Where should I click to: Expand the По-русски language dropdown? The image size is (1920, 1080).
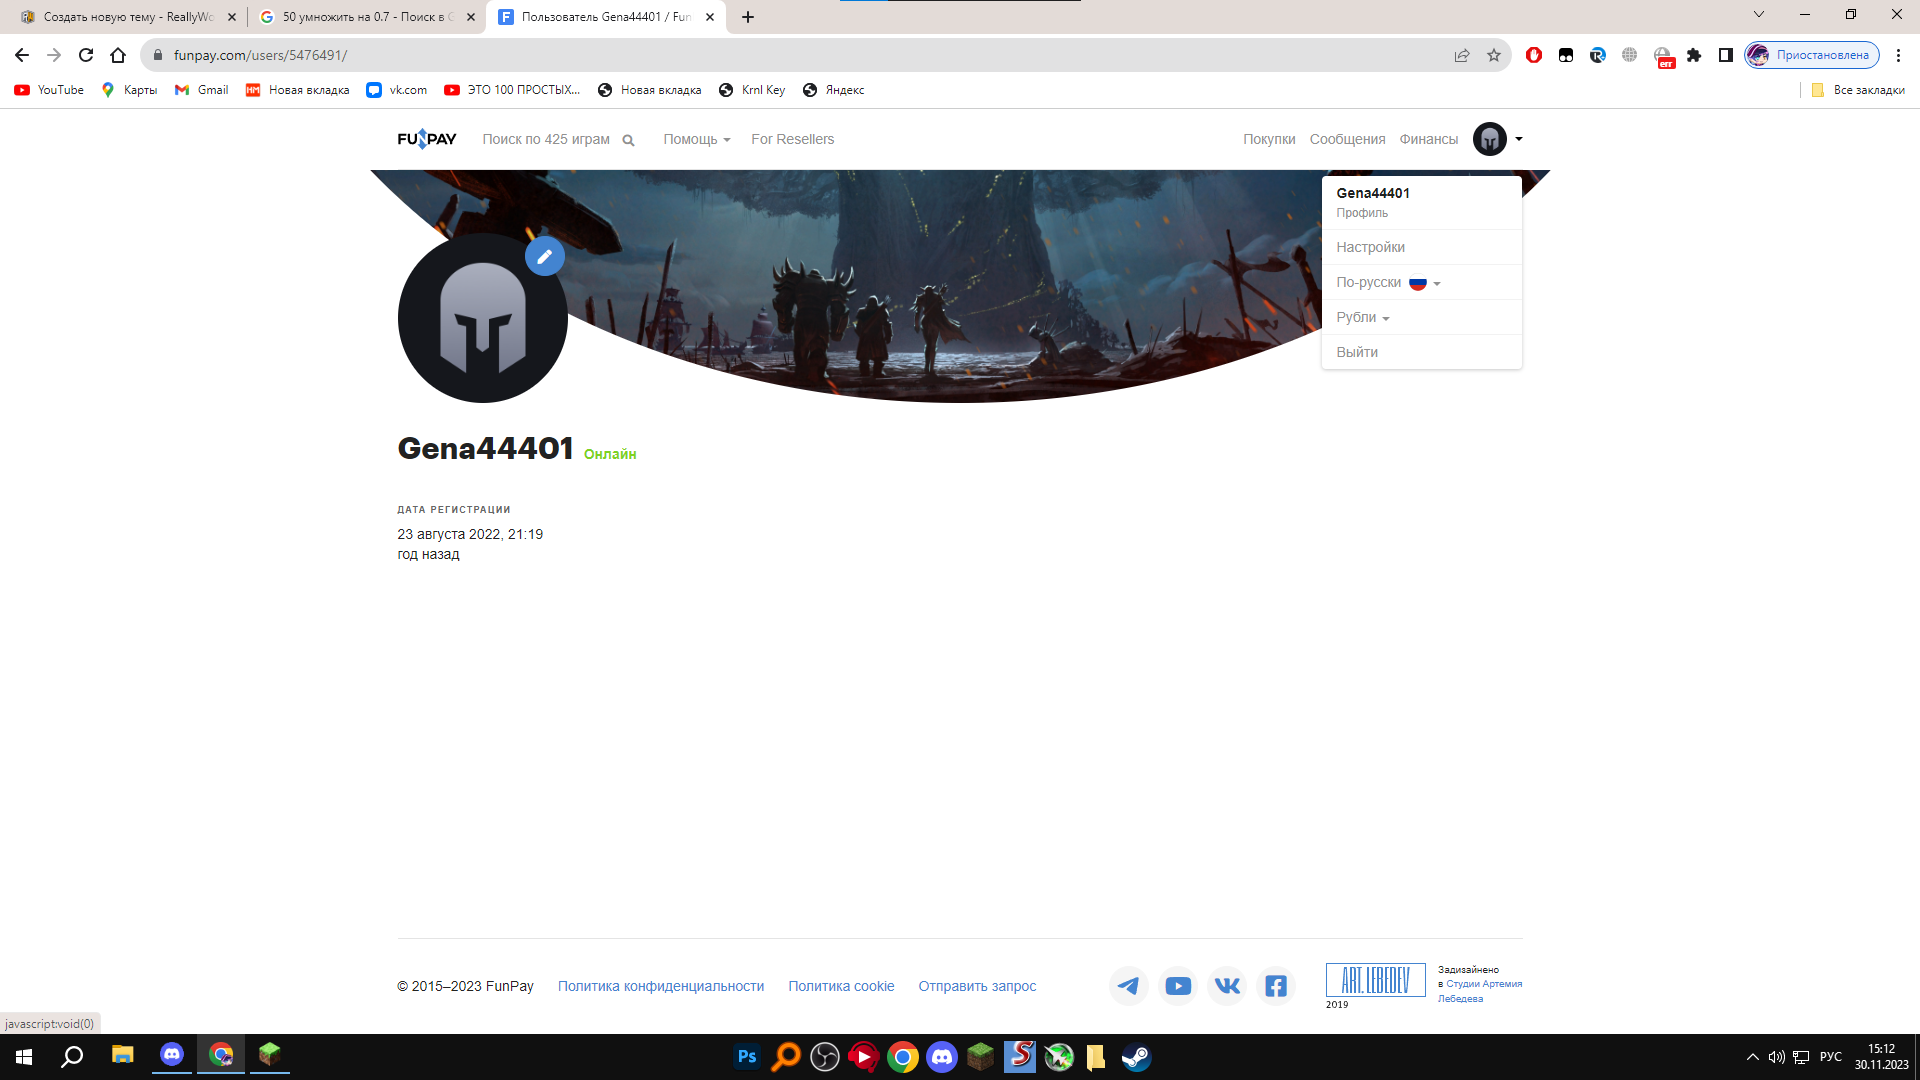point(1389,283)
